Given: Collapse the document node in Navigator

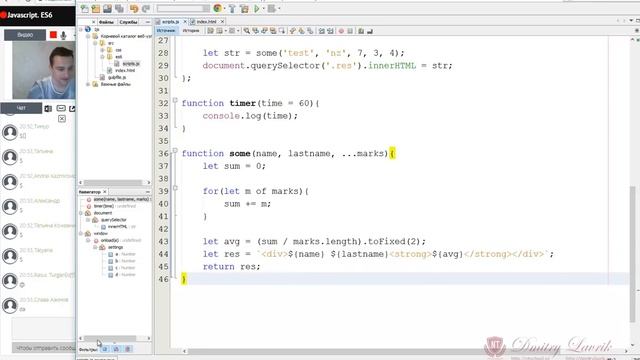Looking at the screenshot, I should pos(81,213).
